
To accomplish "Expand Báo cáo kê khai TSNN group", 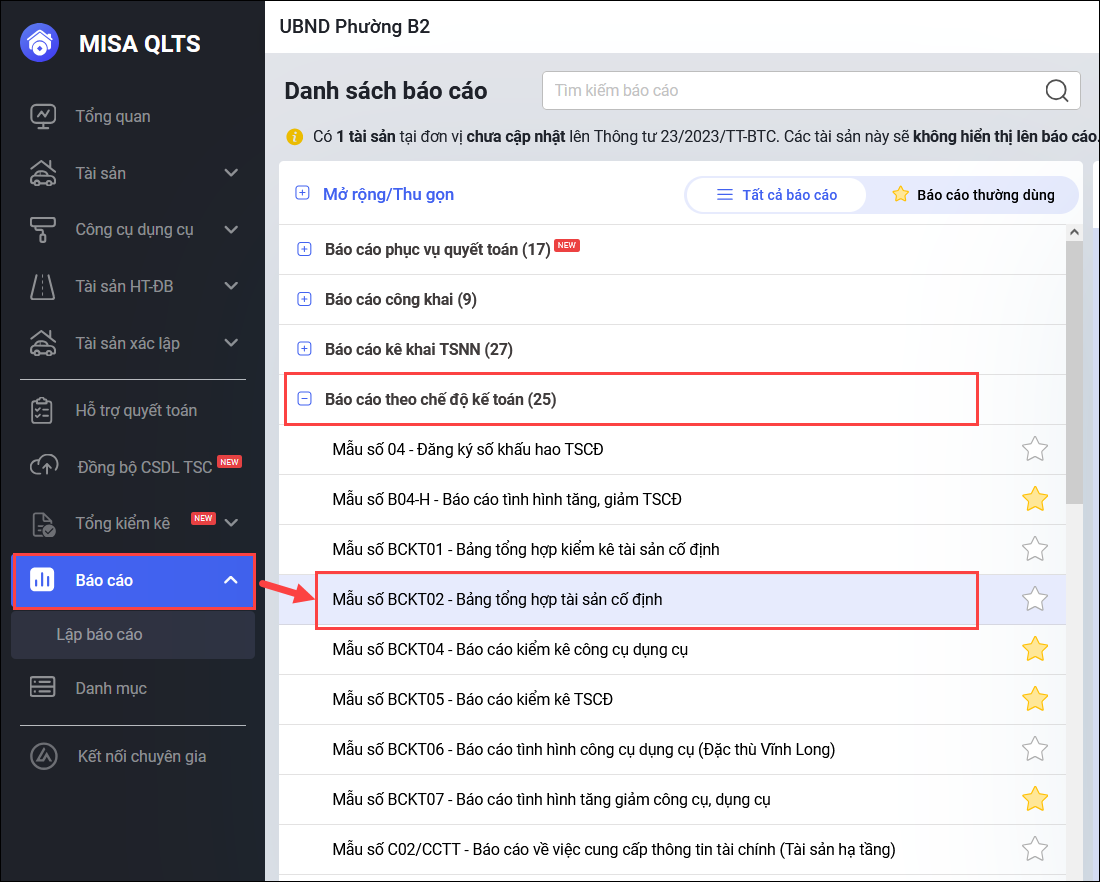I will 304,349.
